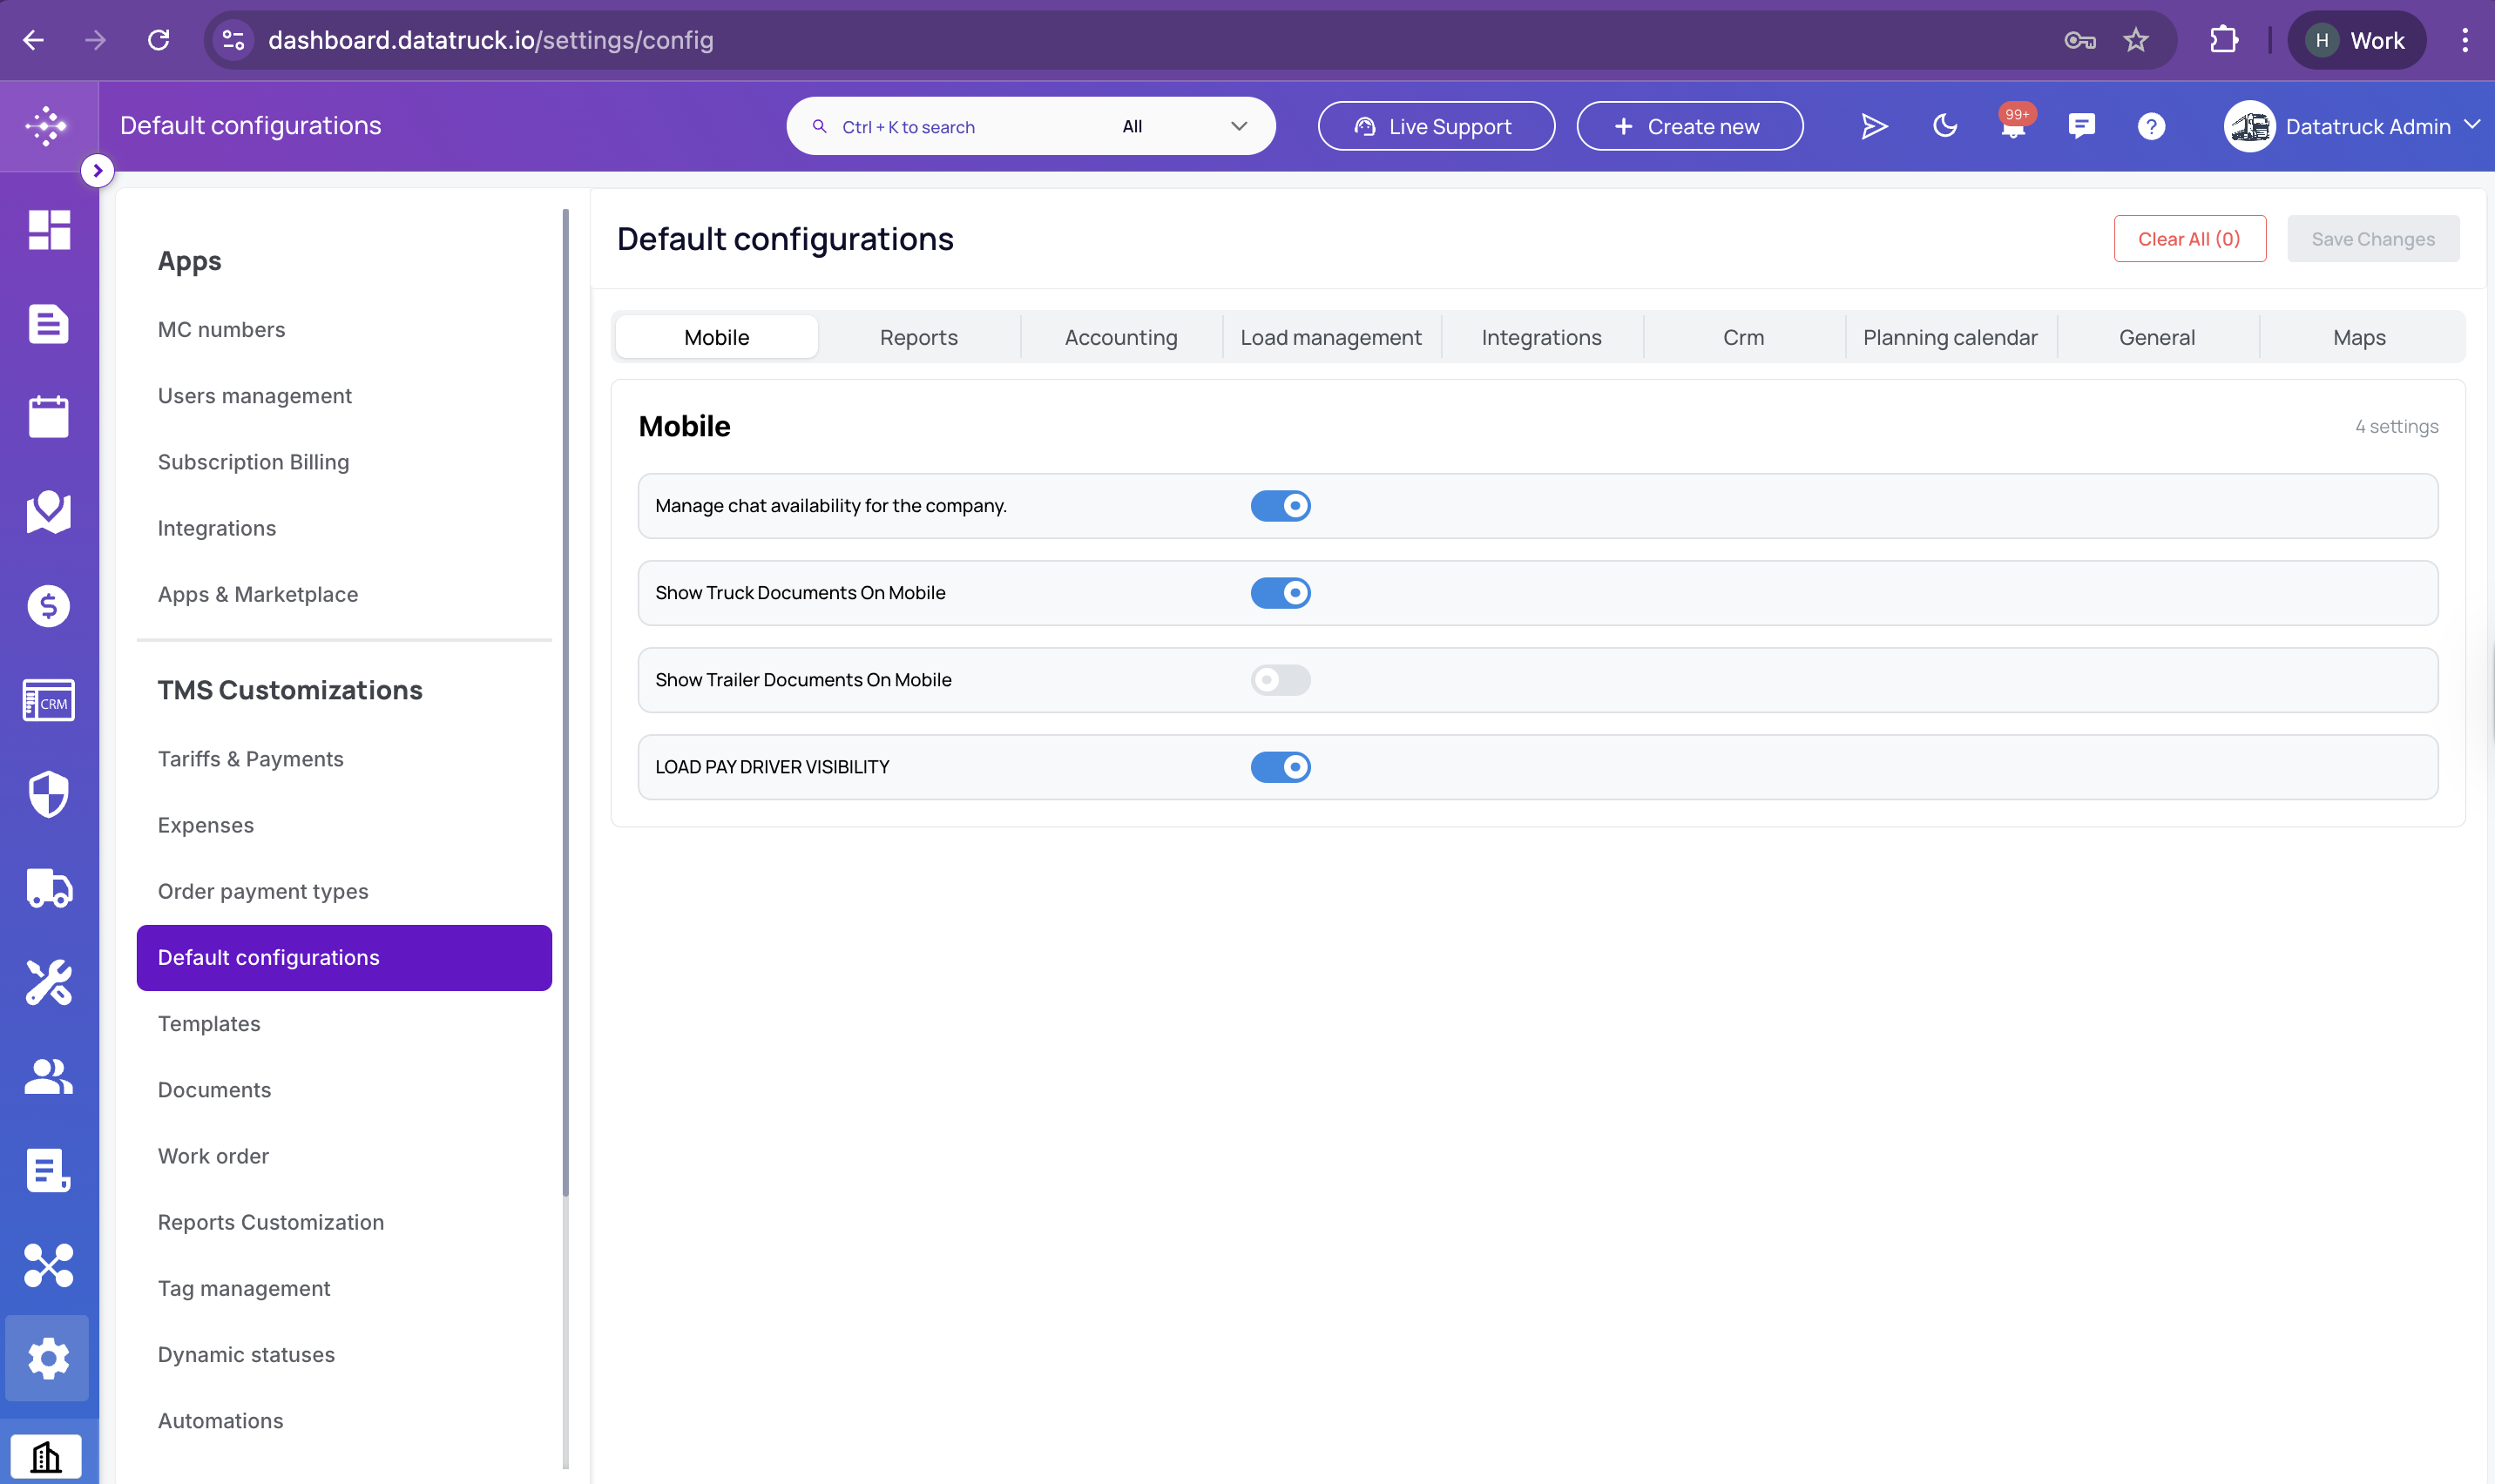
Task: Expand the collapsed sidebar arrow
Action: click(x=97, y=170)
